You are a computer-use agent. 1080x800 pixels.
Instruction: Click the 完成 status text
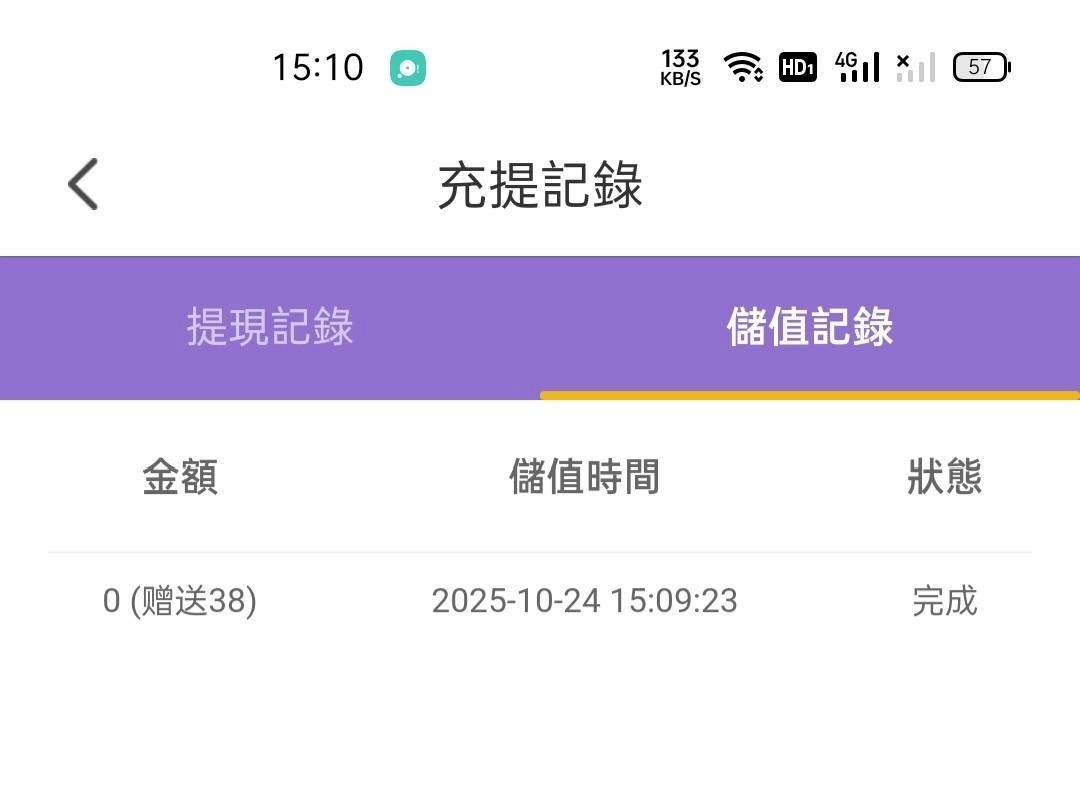944,601
